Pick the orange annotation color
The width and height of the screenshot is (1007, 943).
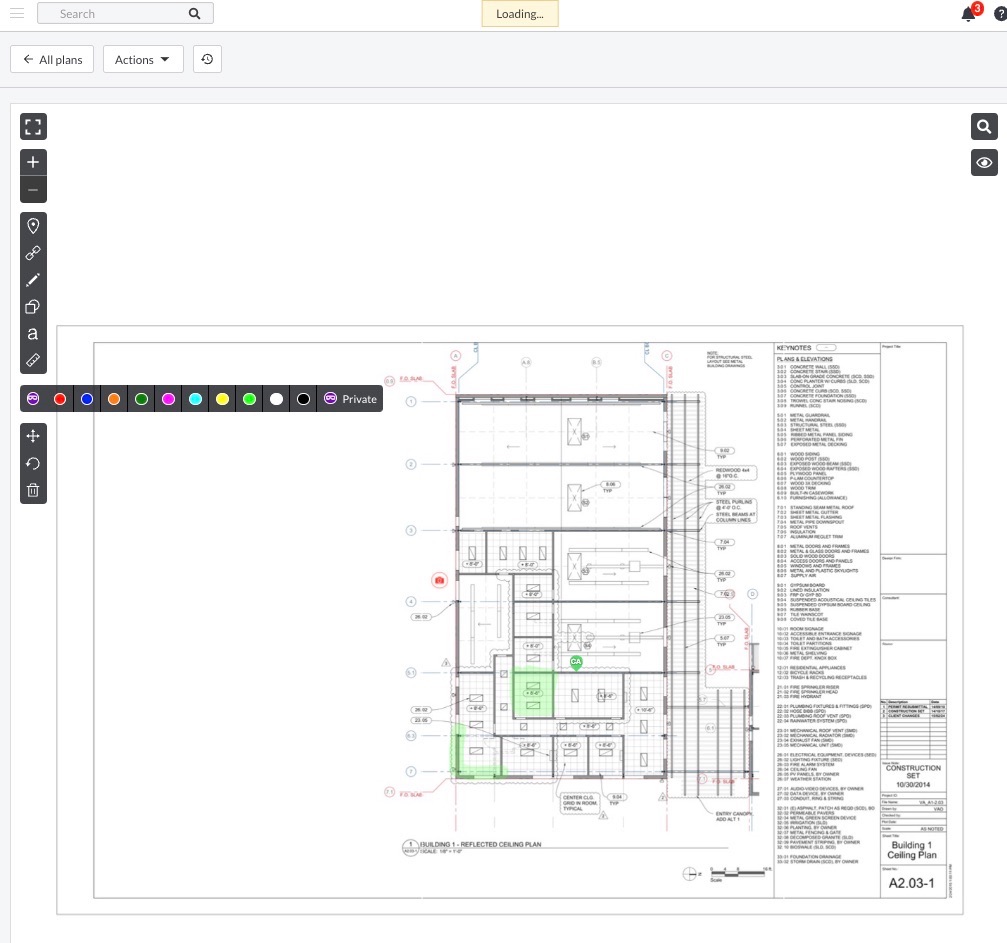pos(114,399)
